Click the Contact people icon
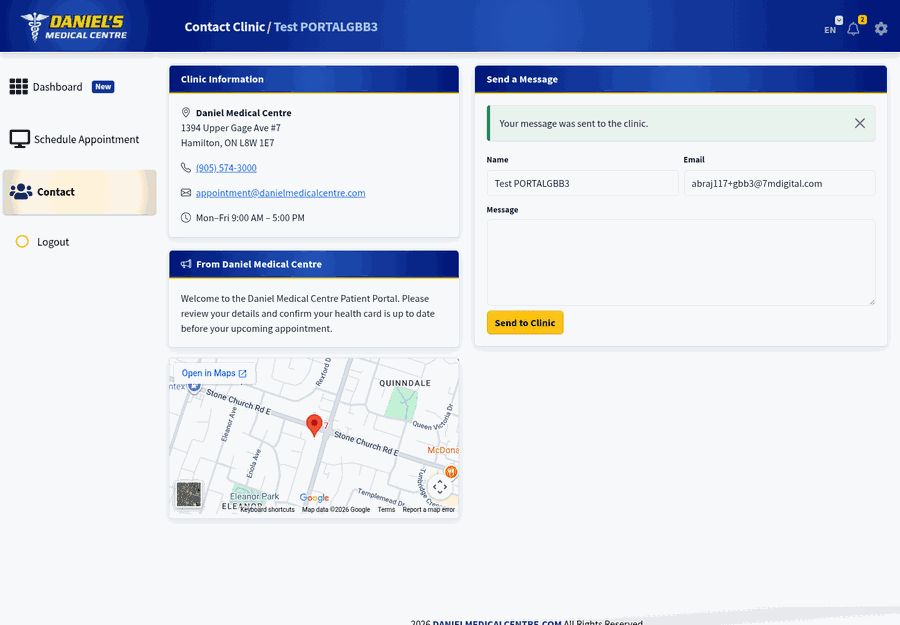The image size is (900, 625). point(21,192)
